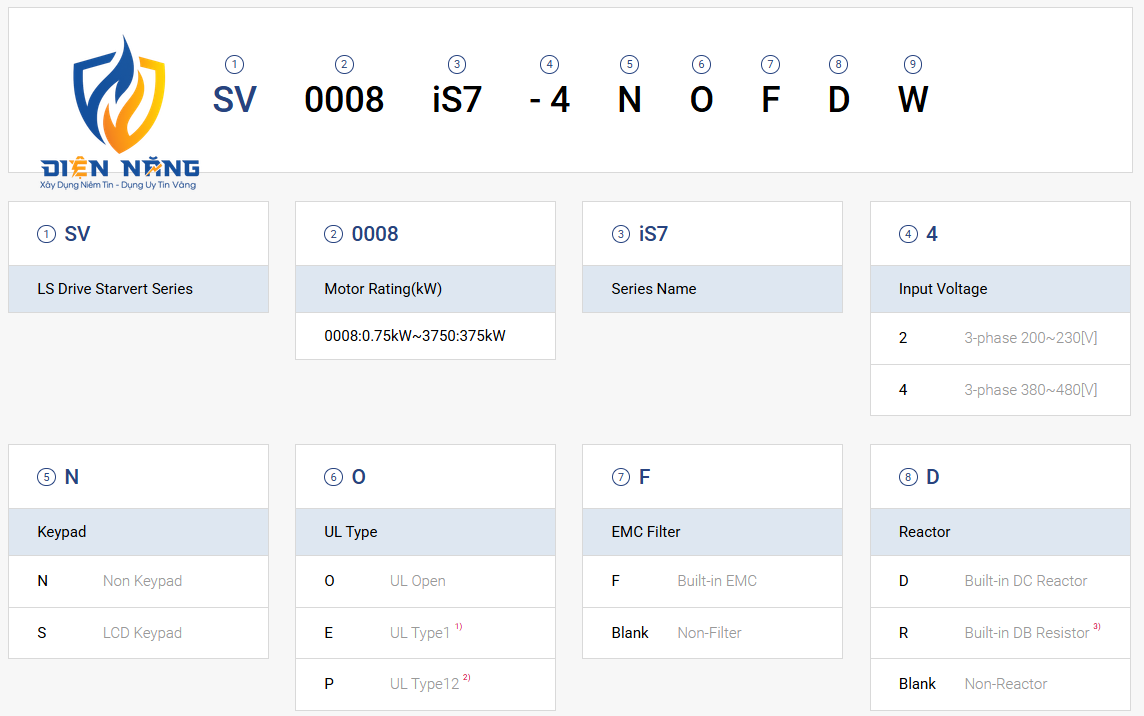Click the 'Series Name' header row
The image size is (1144, 716).
point(712,289)
